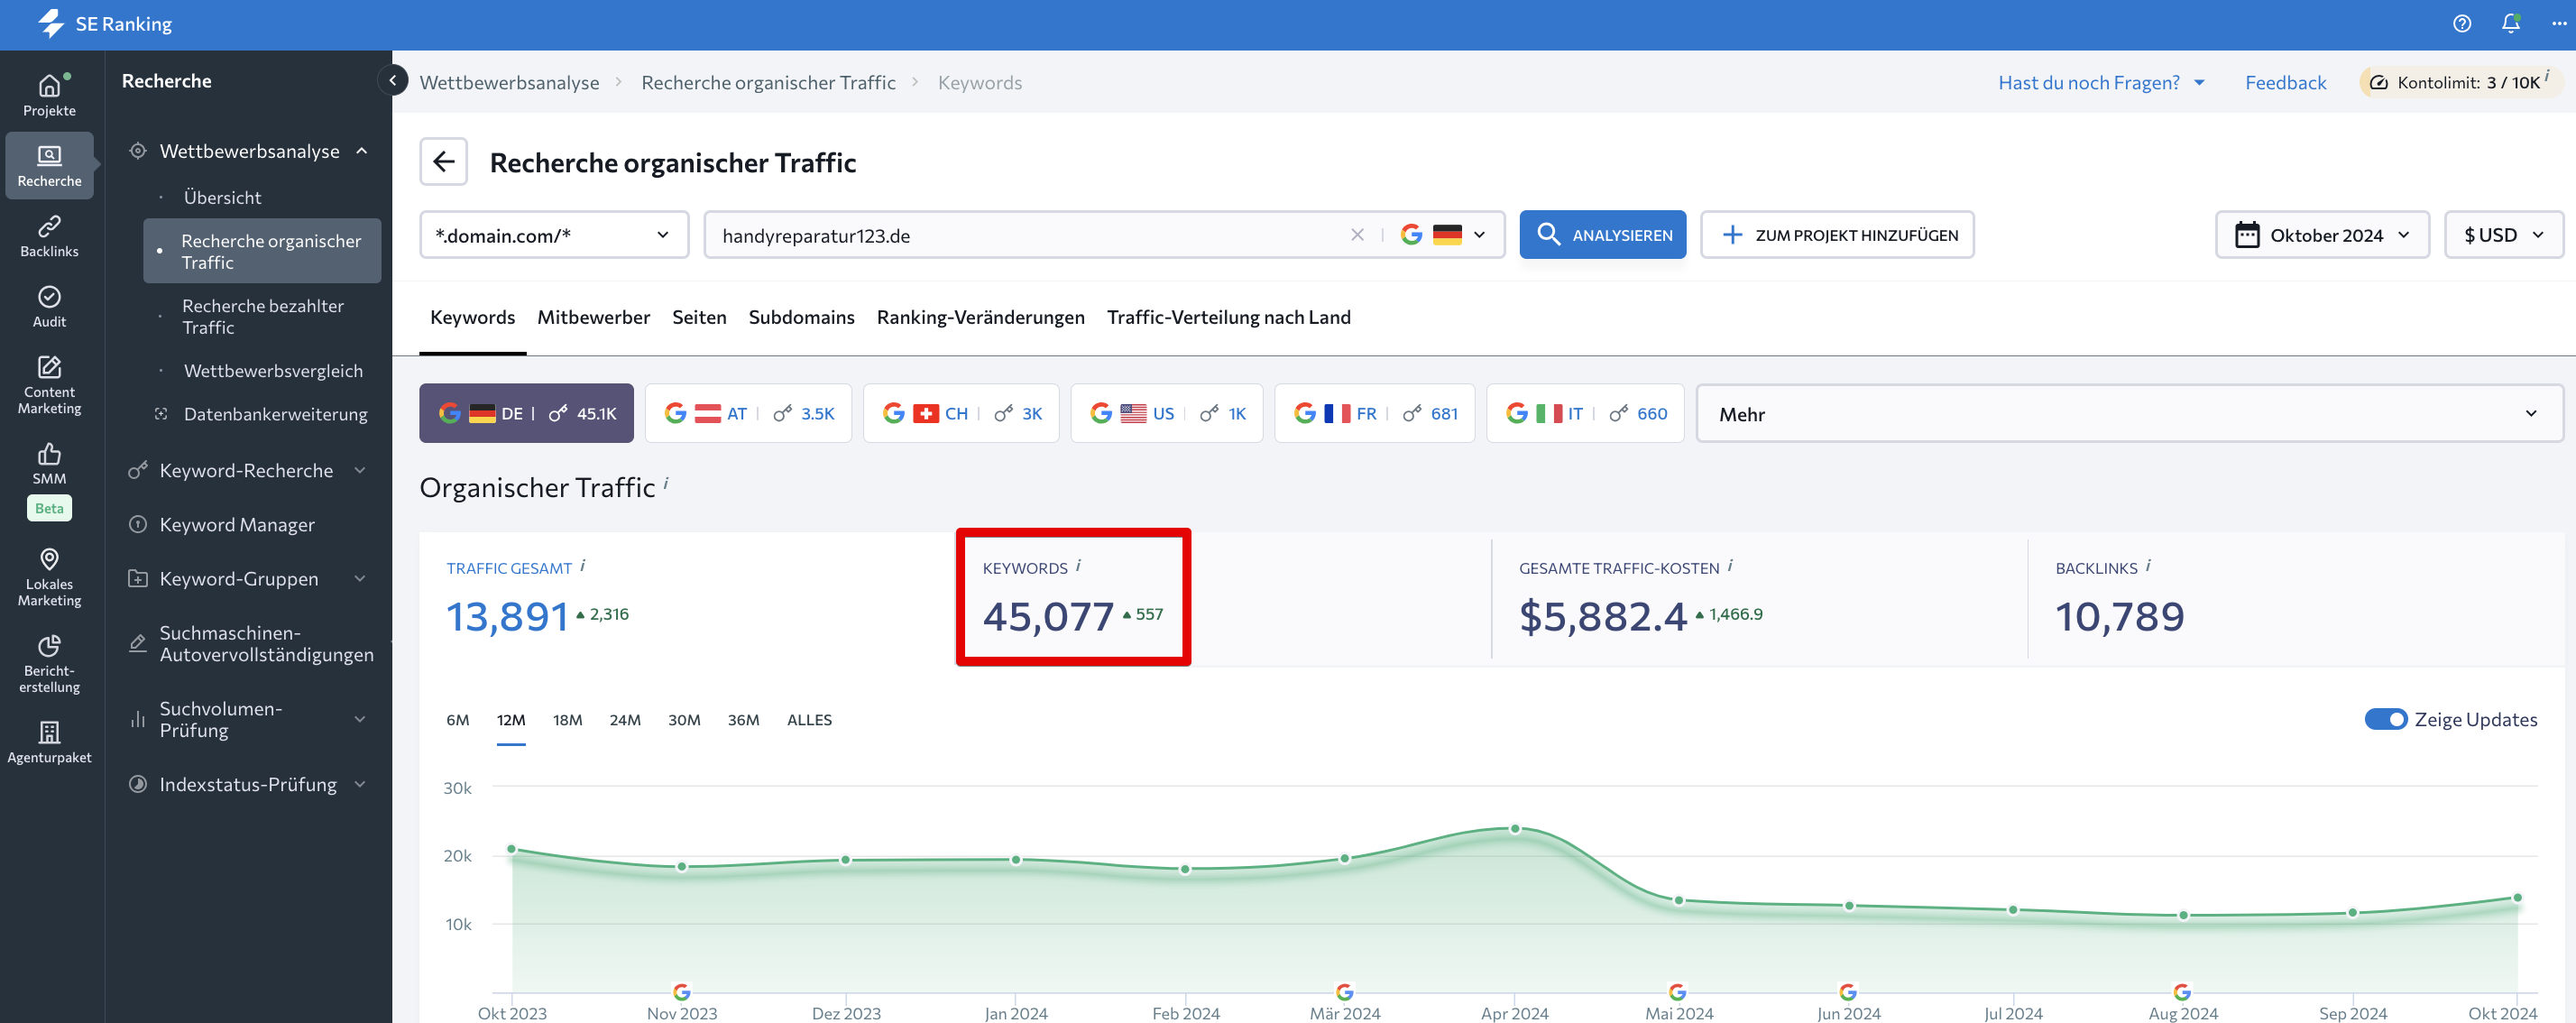Open the three-dot more menu in header

click(x=2558, y=23)
